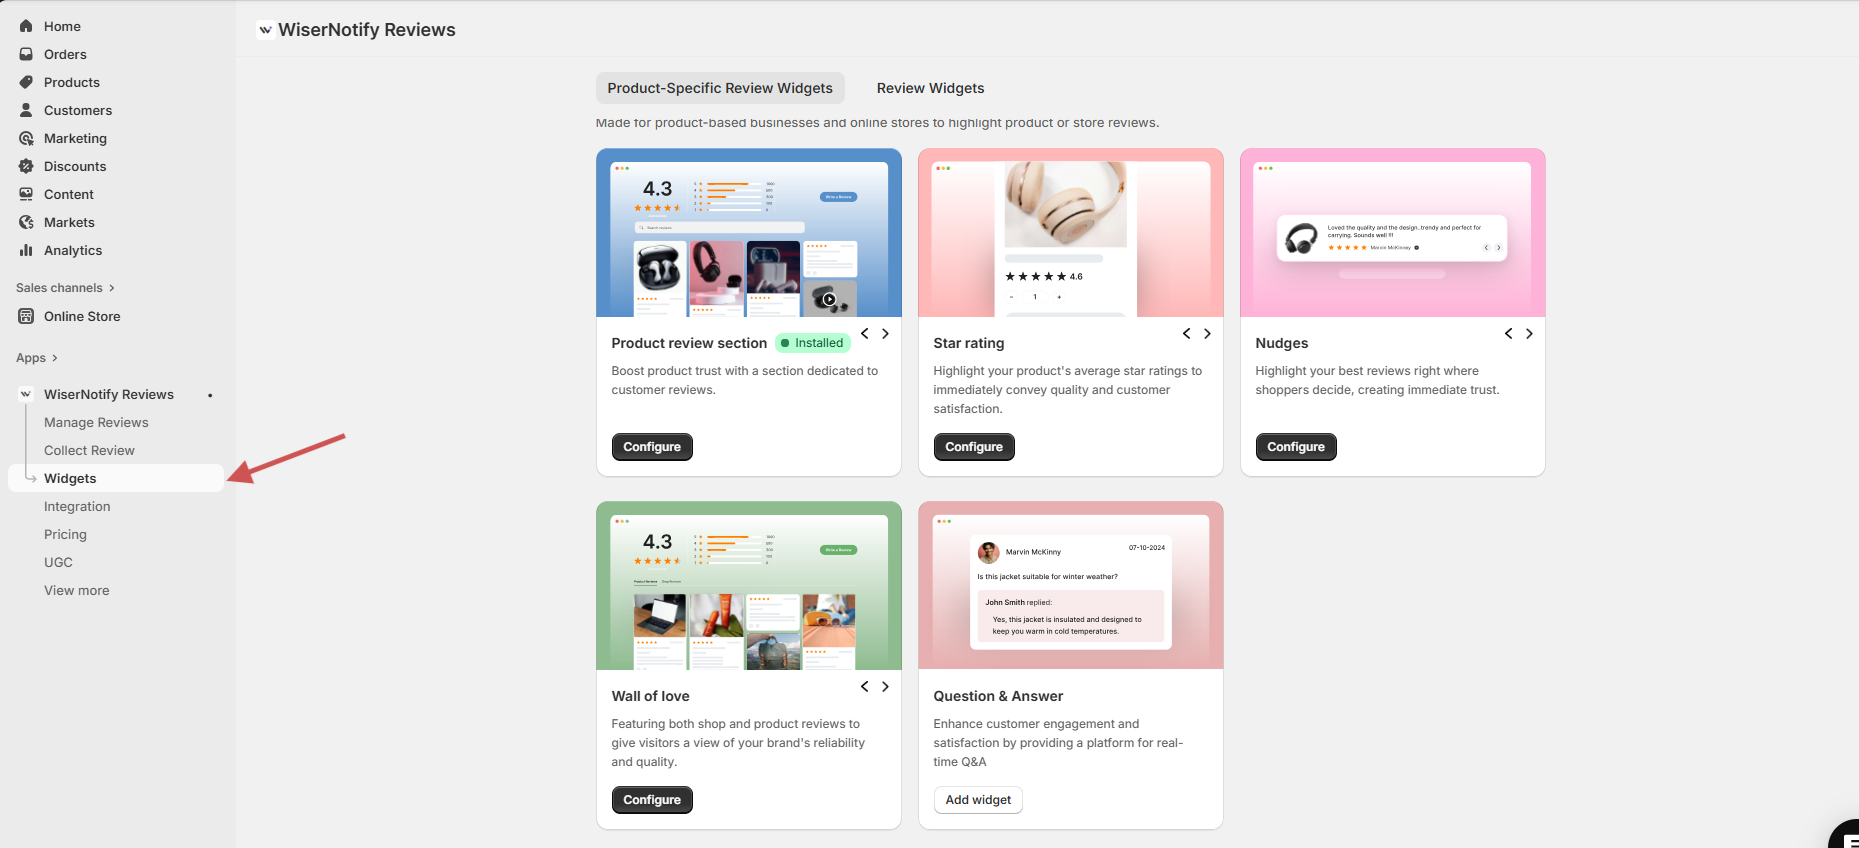This screenshot has height=848, width=1859.
Task: Show next preview for Nudges card
Action: 1529,334
